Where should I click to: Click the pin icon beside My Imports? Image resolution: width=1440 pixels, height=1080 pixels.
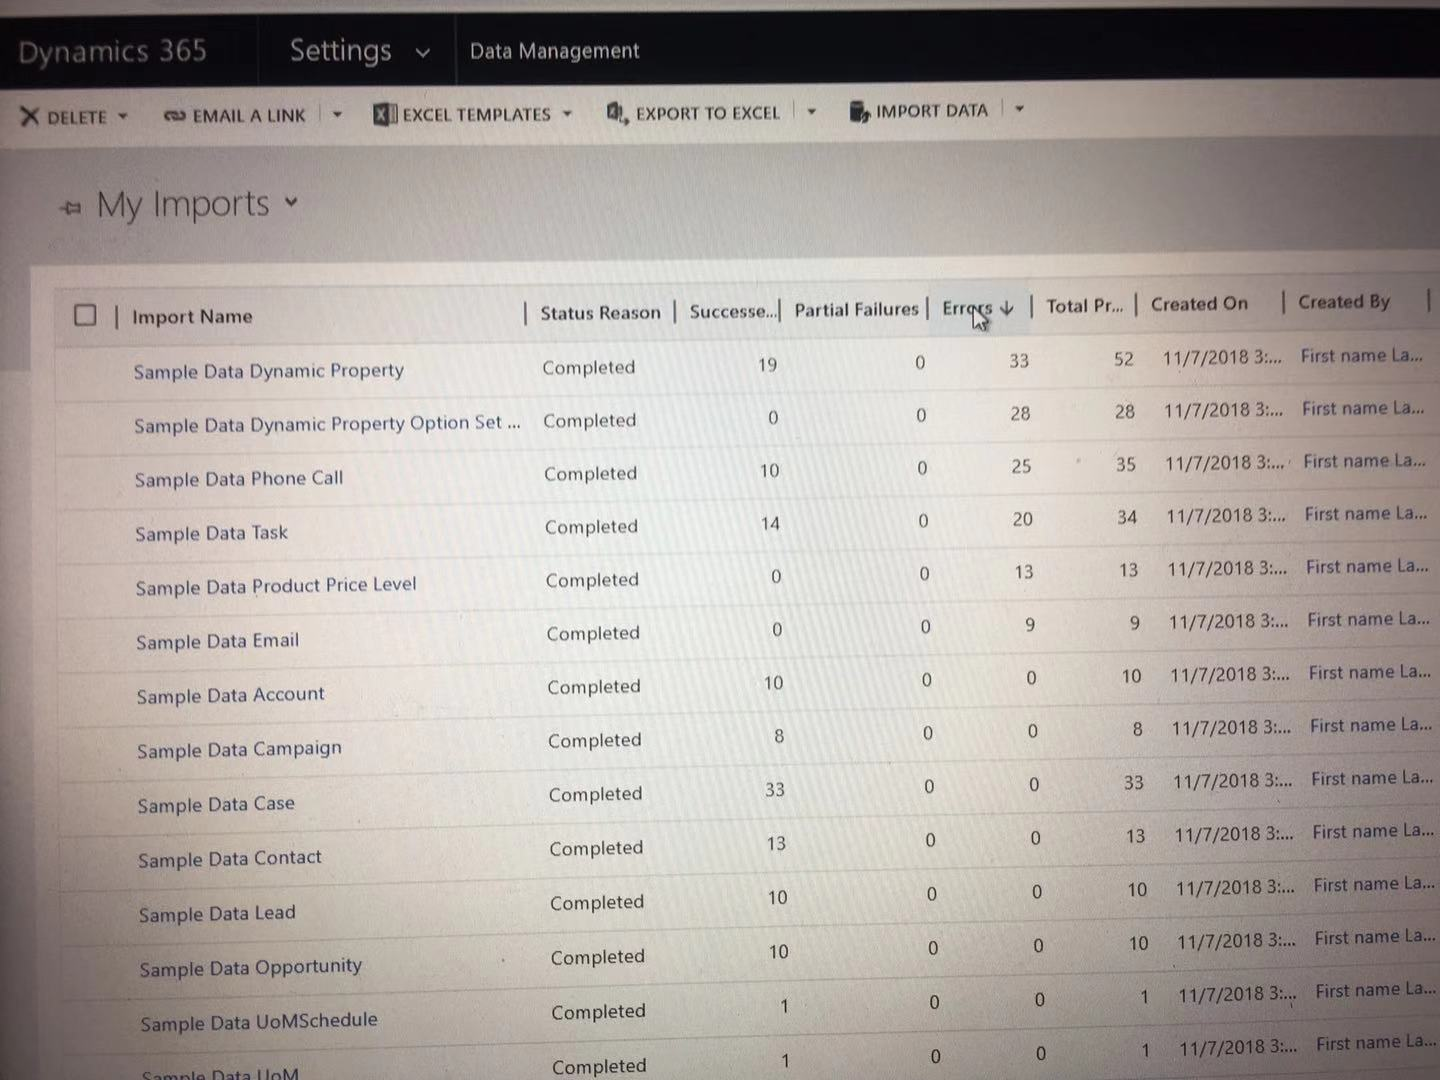click(x=71, y=208)
